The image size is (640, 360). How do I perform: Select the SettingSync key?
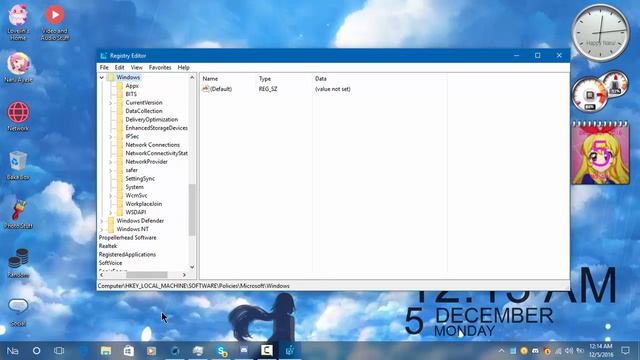tap(140, 178)
